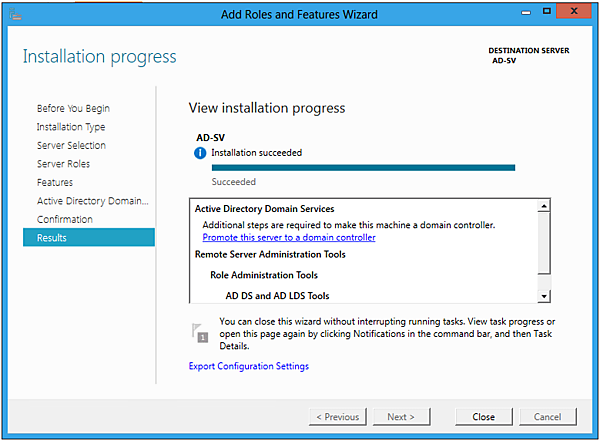
Task: Switch to the Server Roles step
Action: [63, 164]
